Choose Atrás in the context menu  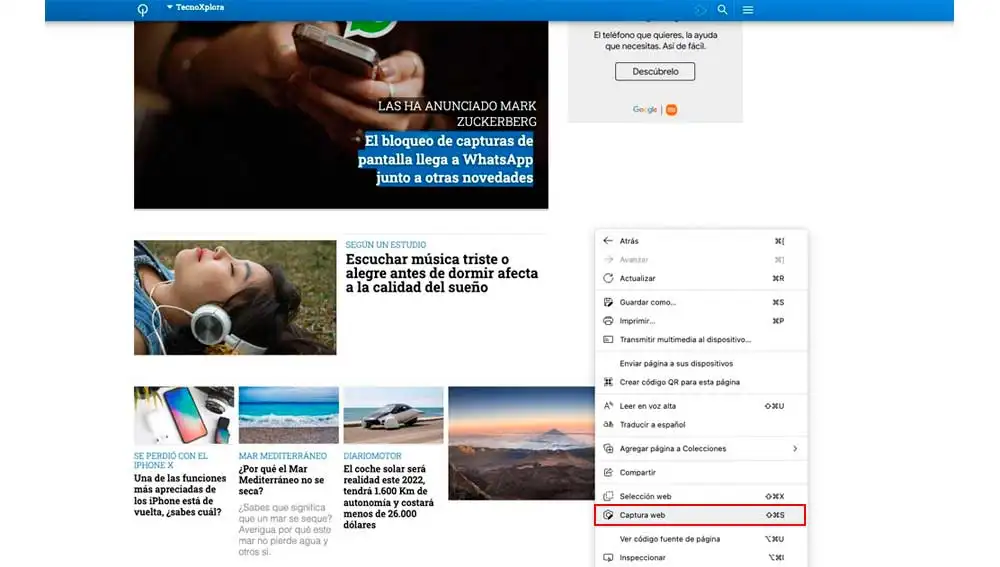tap(701, 241)
